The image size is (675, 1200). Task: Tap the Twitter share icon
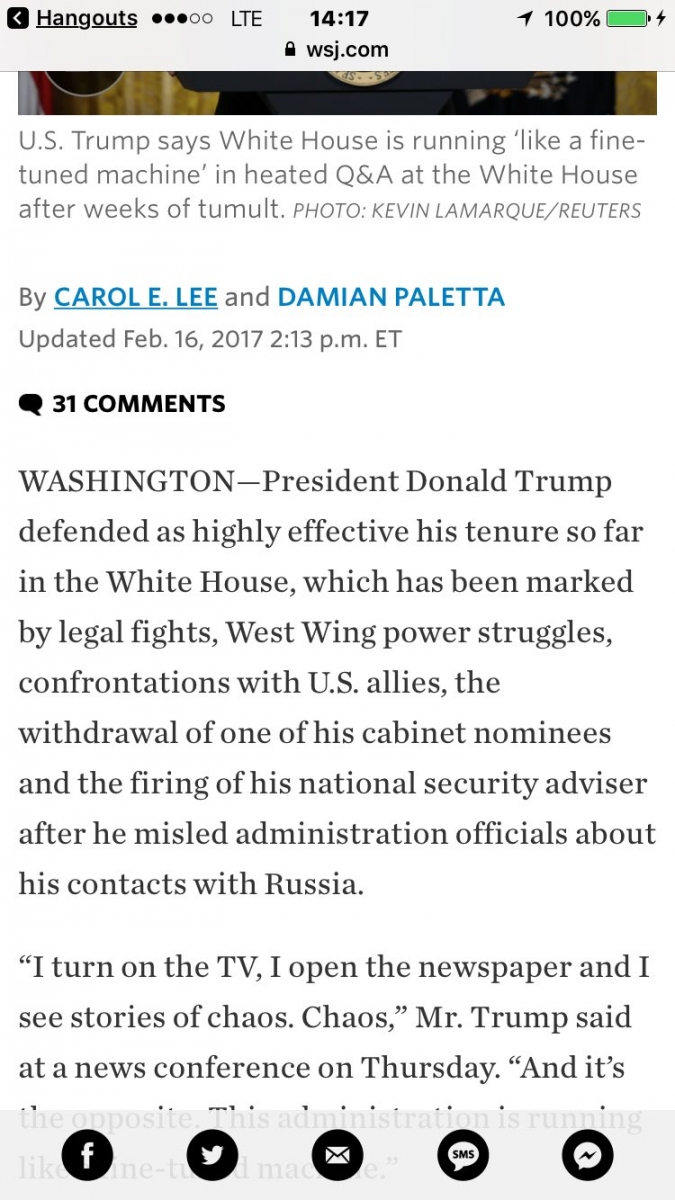(212, 1157)
